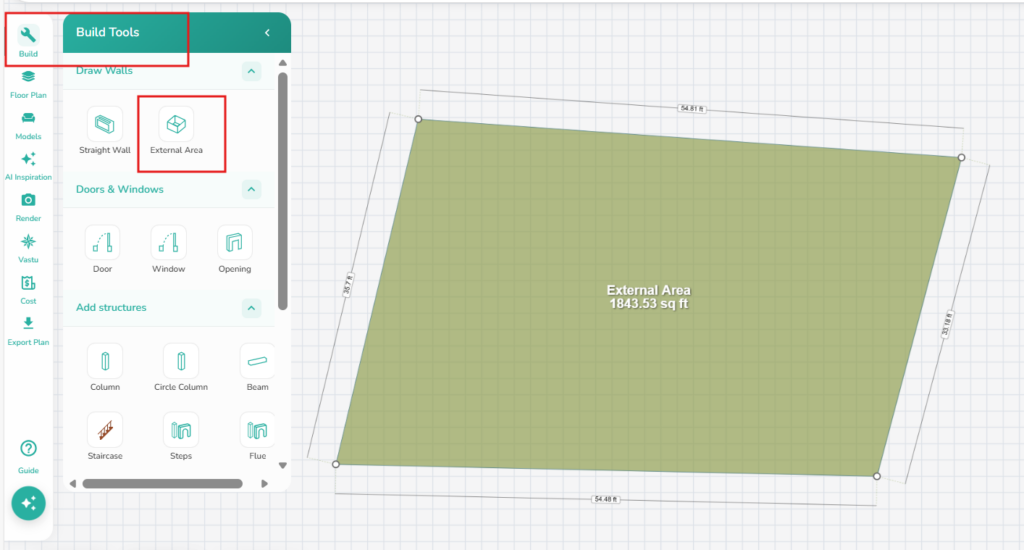Click the horizontal scrollbar in Build Tools

(x=162, y=483)
